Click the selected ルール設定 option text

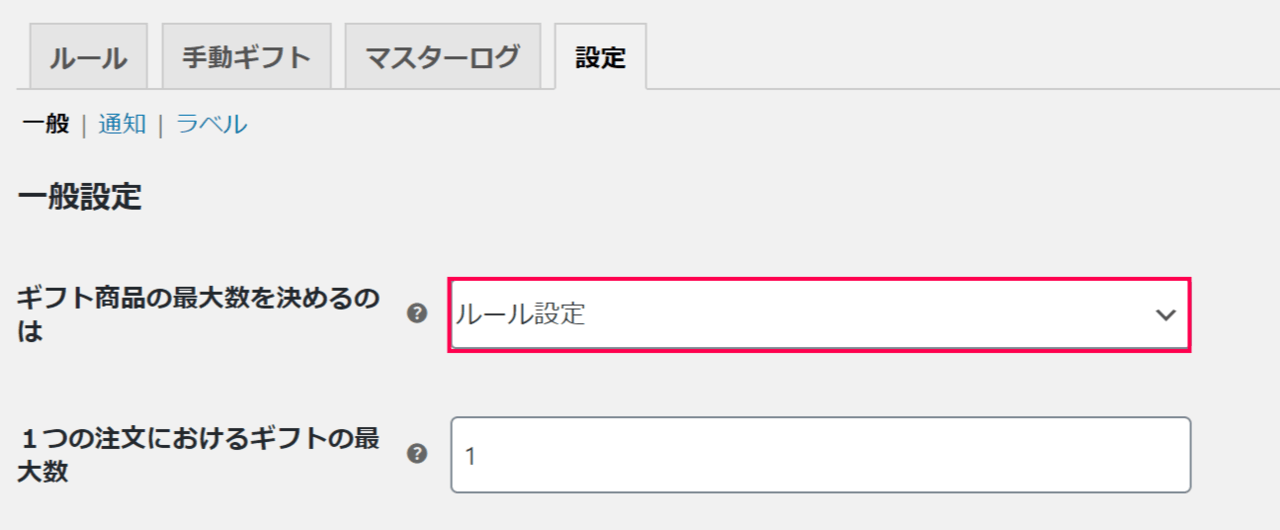click(520, 315)
